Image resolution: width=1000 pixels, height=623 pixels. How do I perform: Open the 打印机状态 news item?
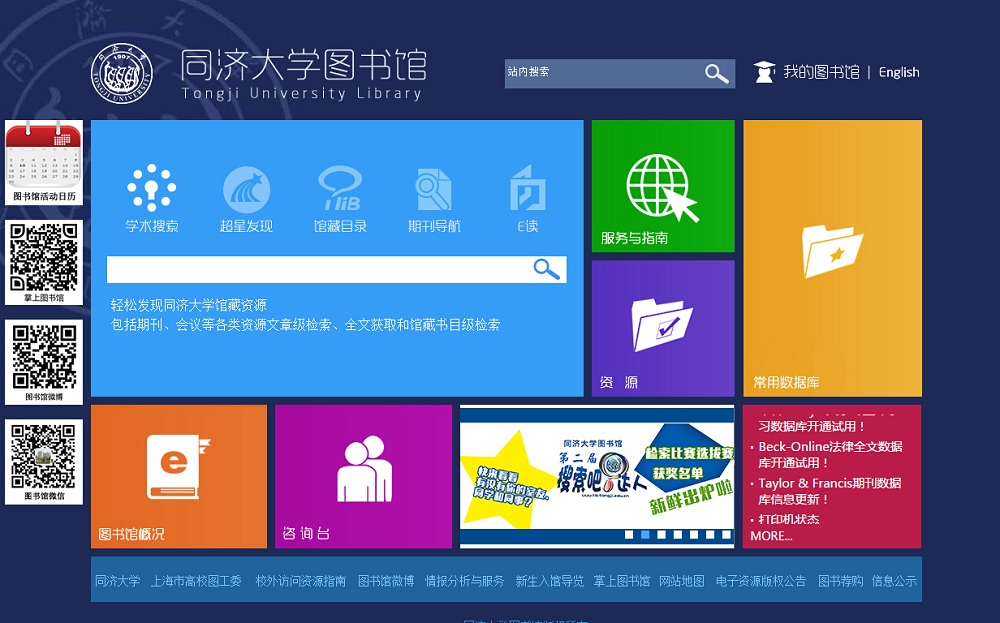[x=788, y=519]
